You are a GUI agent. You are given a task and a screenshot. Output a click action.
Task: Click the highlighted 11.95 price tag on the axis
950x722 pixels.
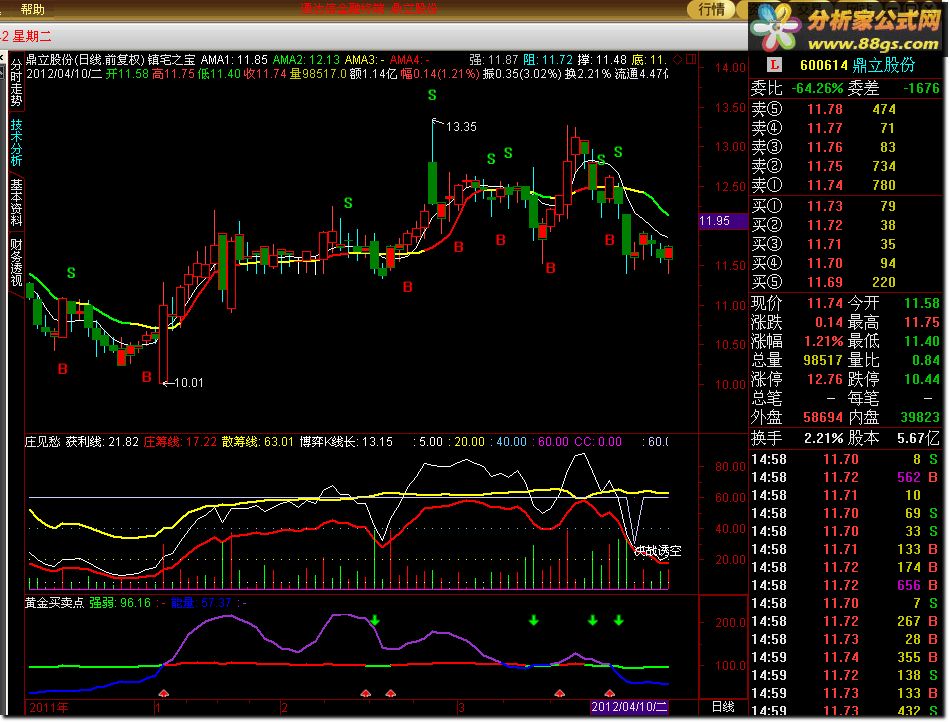(722, 221)
